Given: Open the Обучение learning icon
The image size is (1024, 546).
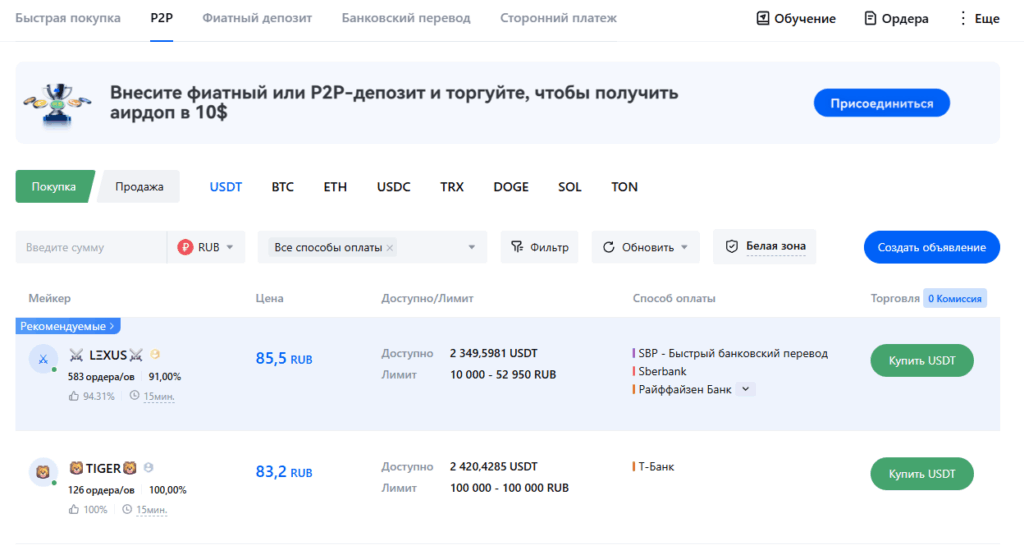Looking at the screenshot, I should click(762, 18).
